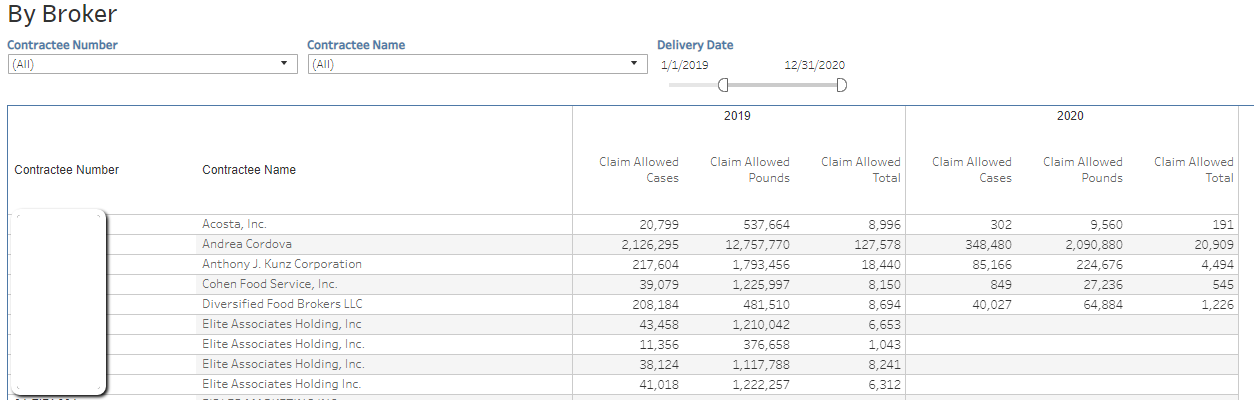Click the 348,480 cases value in 2020
The image size is (1254, 400).
(988, 245)
